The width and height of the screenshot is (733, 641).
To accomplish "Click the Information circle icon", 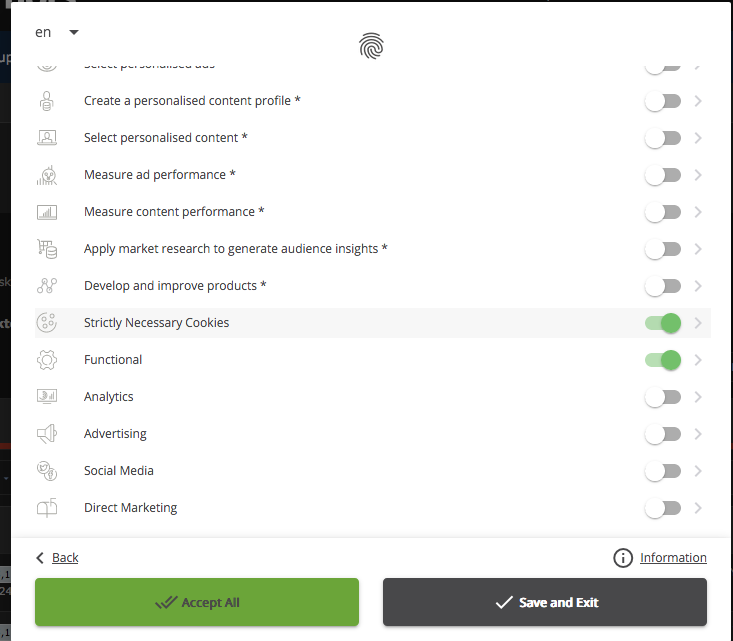I will (623, 558).
